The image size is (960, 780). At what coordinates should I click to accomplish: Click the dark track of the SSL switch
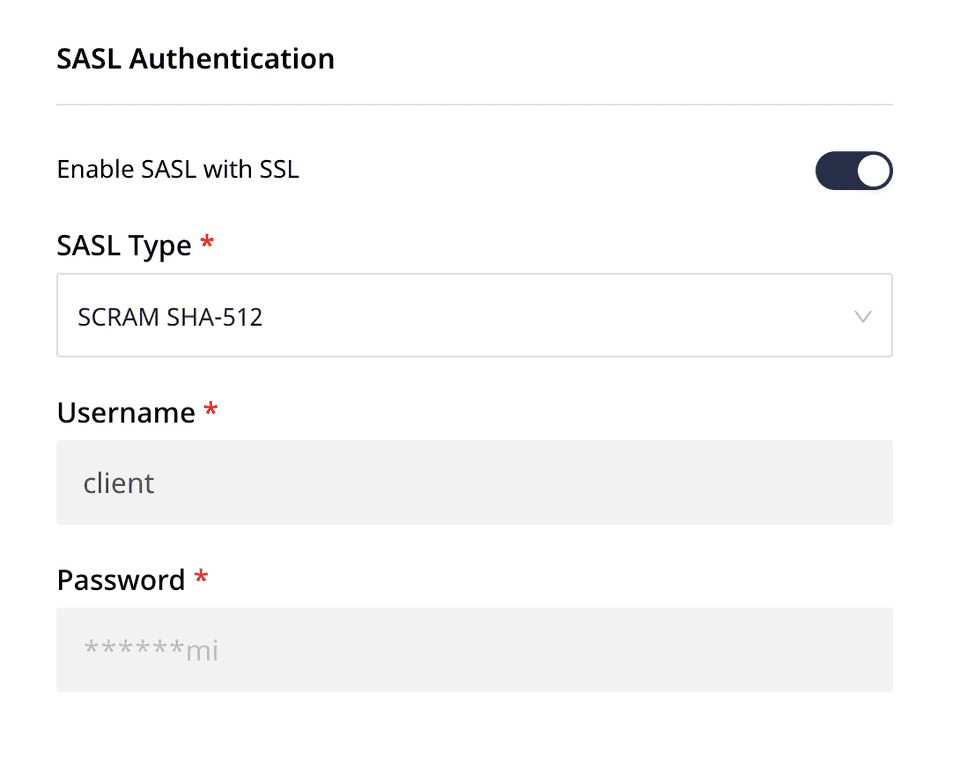point(835,171)
